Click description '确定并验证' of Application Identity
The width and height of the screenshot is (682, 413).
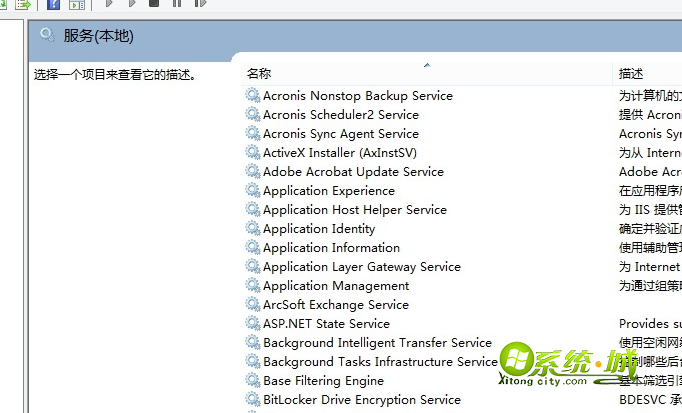pyautogui.click(x=650, y=229)
